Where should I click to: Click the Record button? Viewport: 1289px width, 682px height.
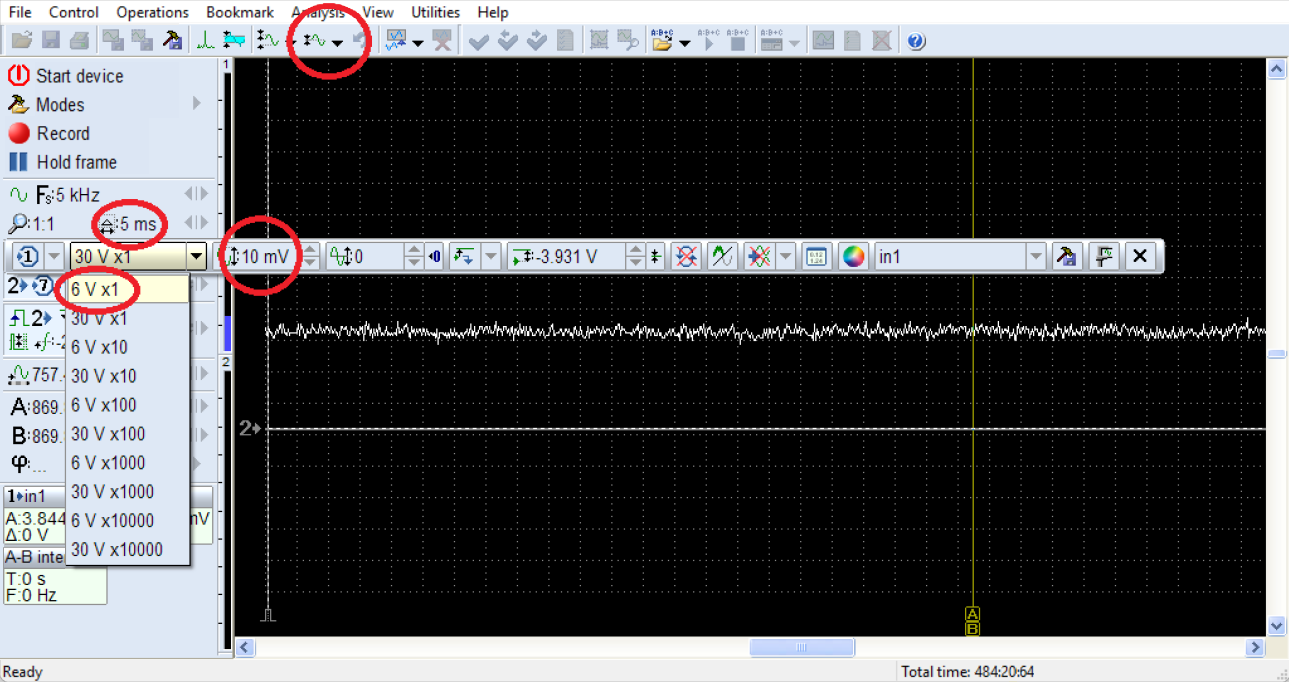tap(50, 133)
